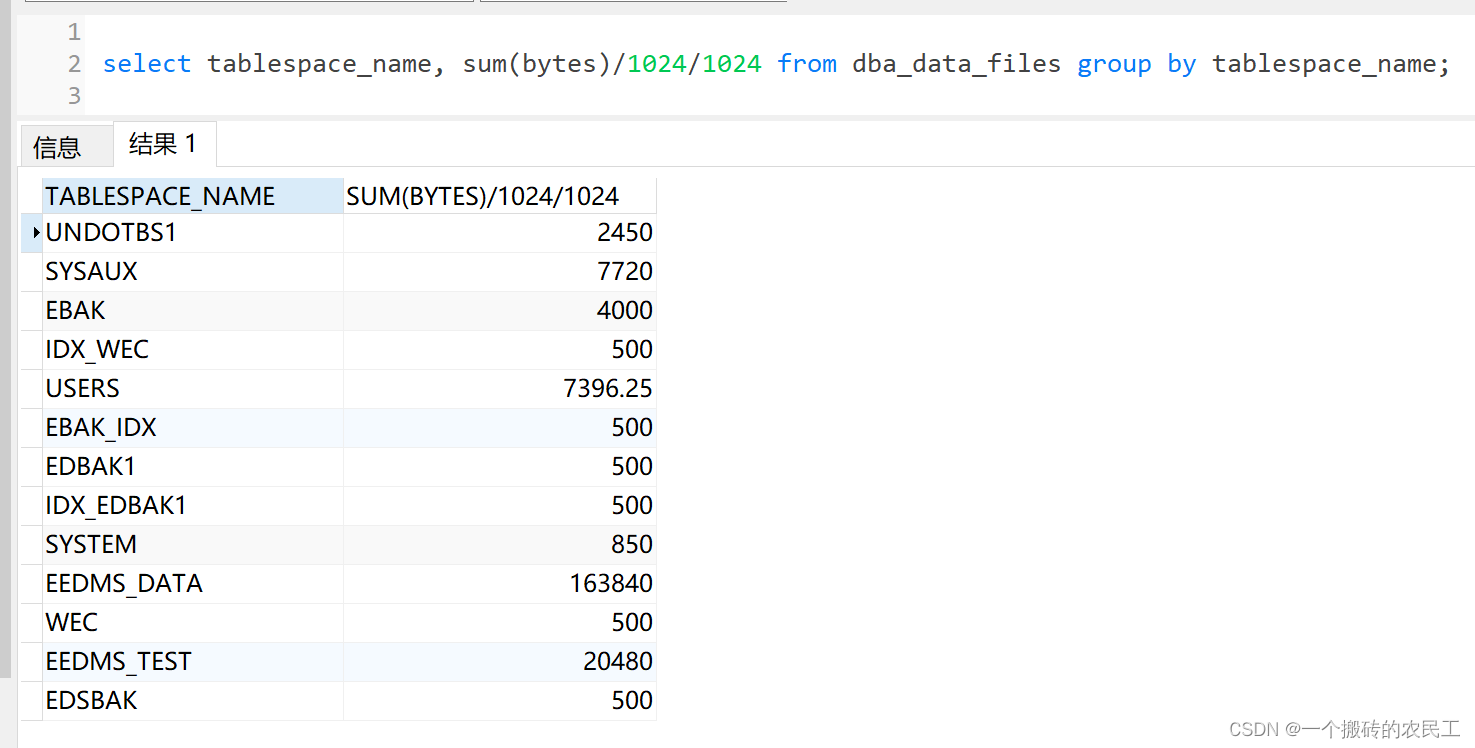Screen dimensions: 1475x748
Task: Select the SYSAUX tablespace cell
Action: pos(192,271)
